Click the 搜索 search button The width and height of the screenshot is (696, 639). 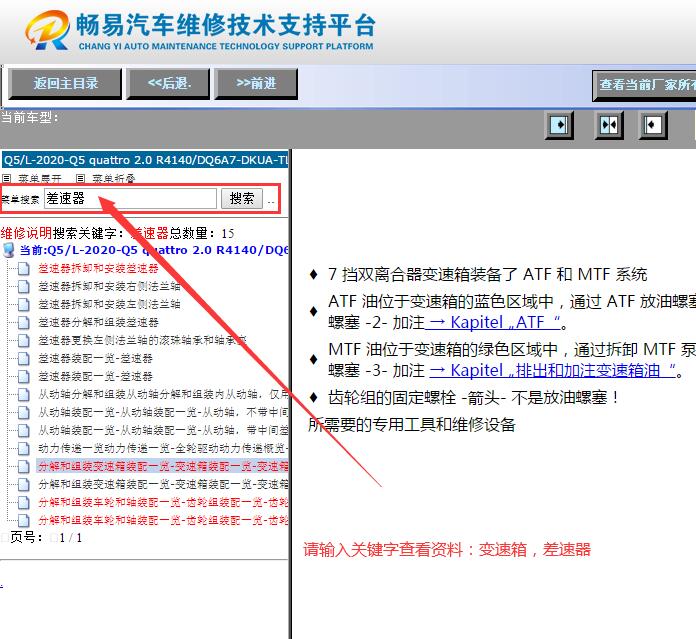(x=241, y=199)
